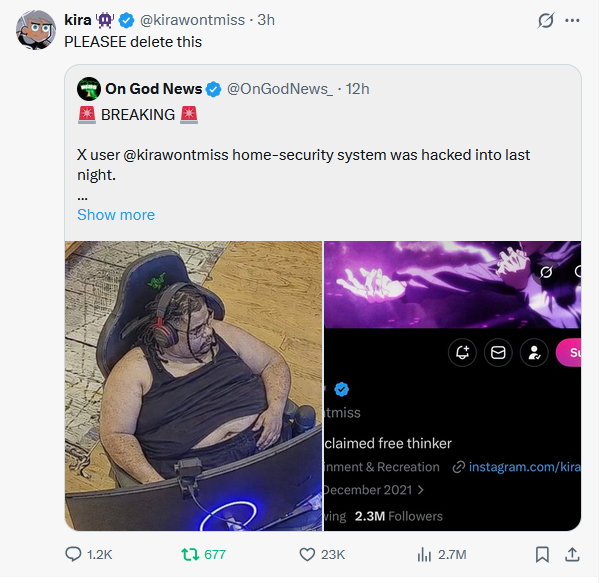Click the pink Subscribe button
Image resolution: width=607 pixels, height=583 pixels.
(x=570, y=352)
